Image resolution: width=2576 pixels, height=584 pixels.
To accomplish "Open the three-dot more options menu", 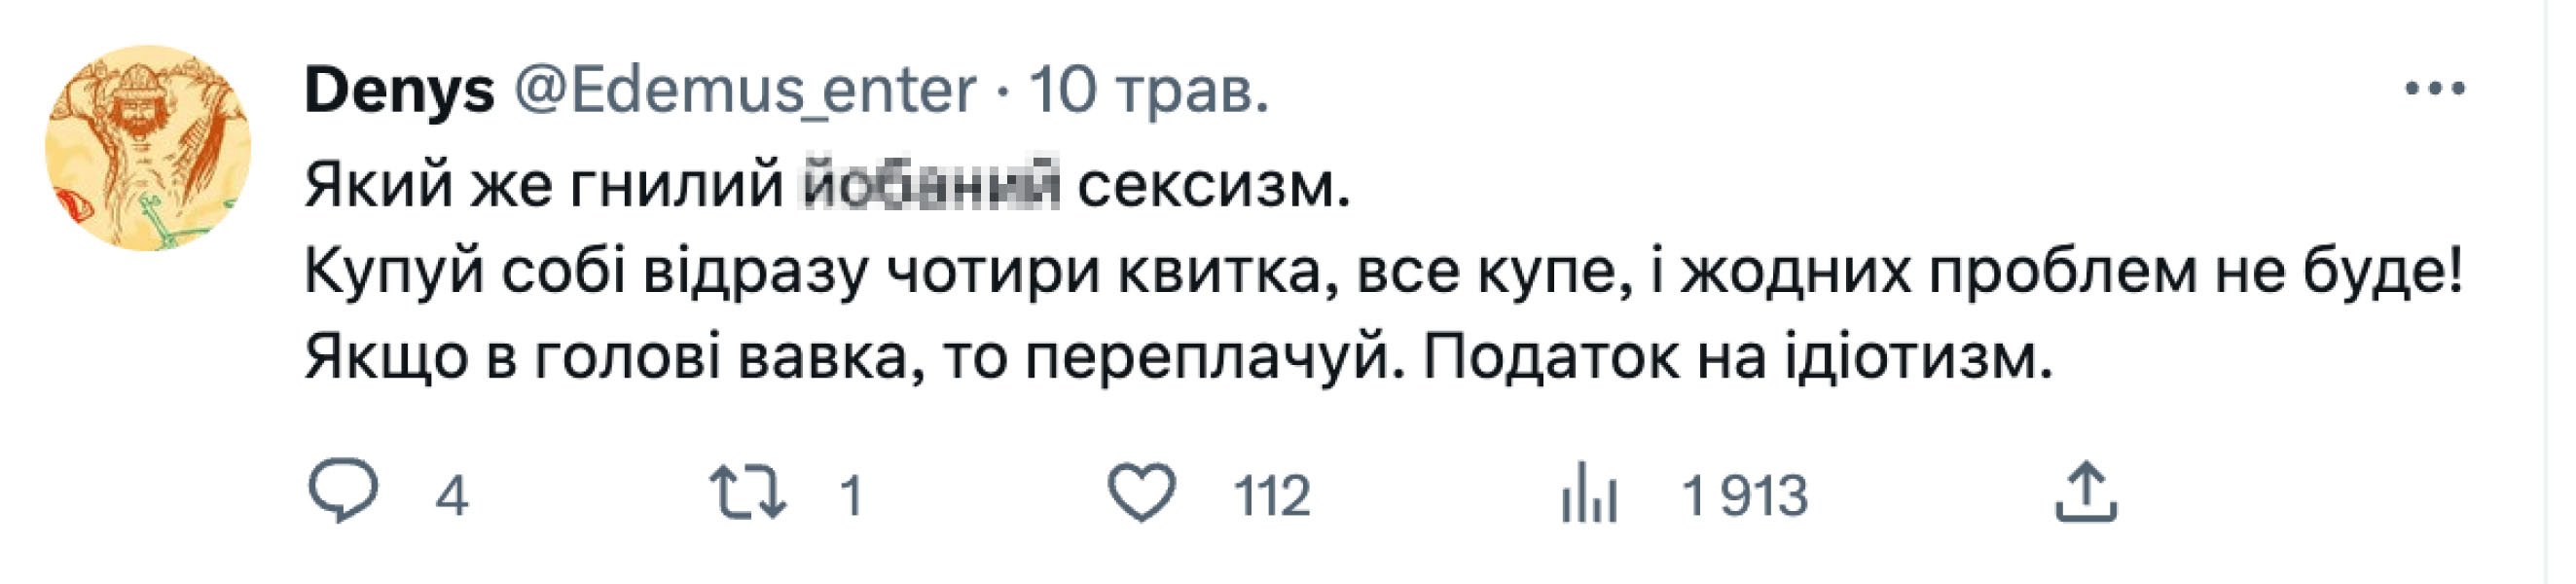I will [x=2435, y=89].
